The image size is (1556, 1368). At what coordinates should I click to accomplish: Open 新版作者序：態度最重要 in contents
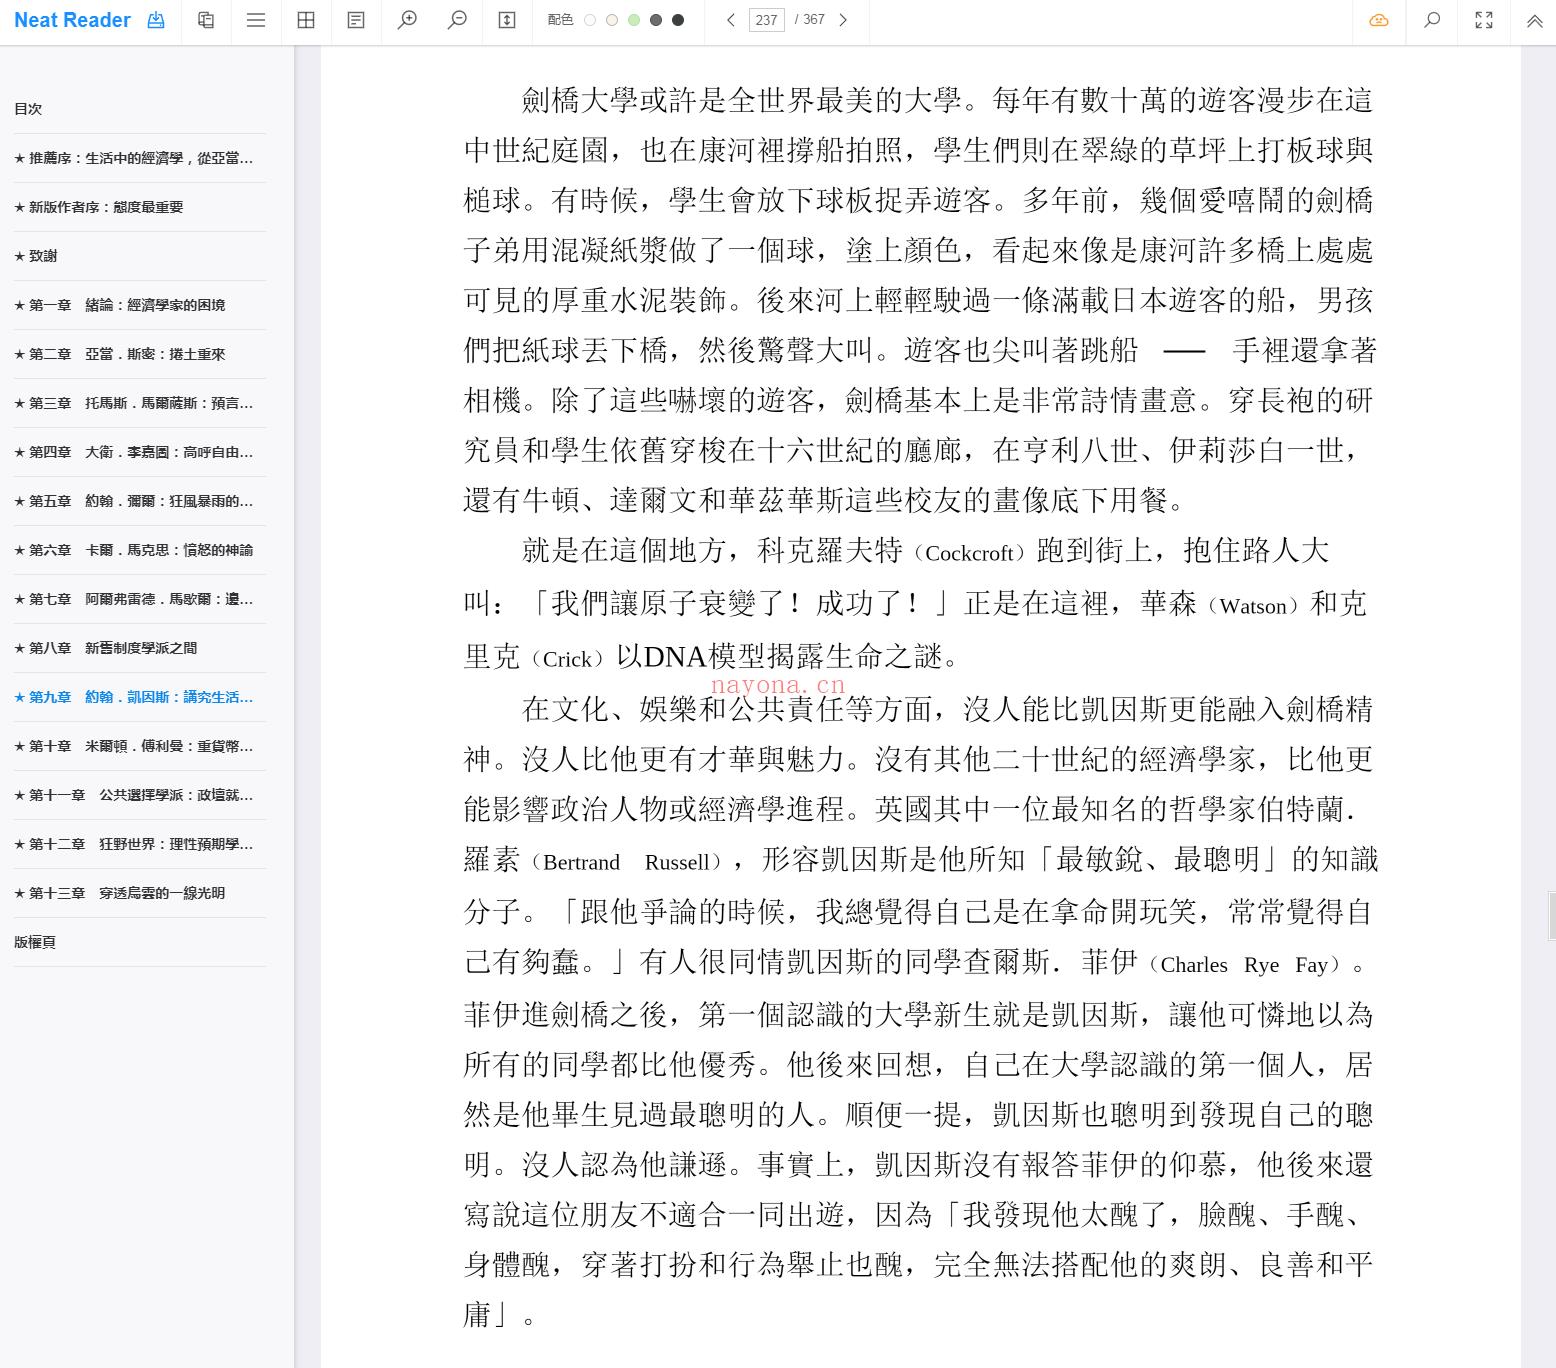point(140,207)
